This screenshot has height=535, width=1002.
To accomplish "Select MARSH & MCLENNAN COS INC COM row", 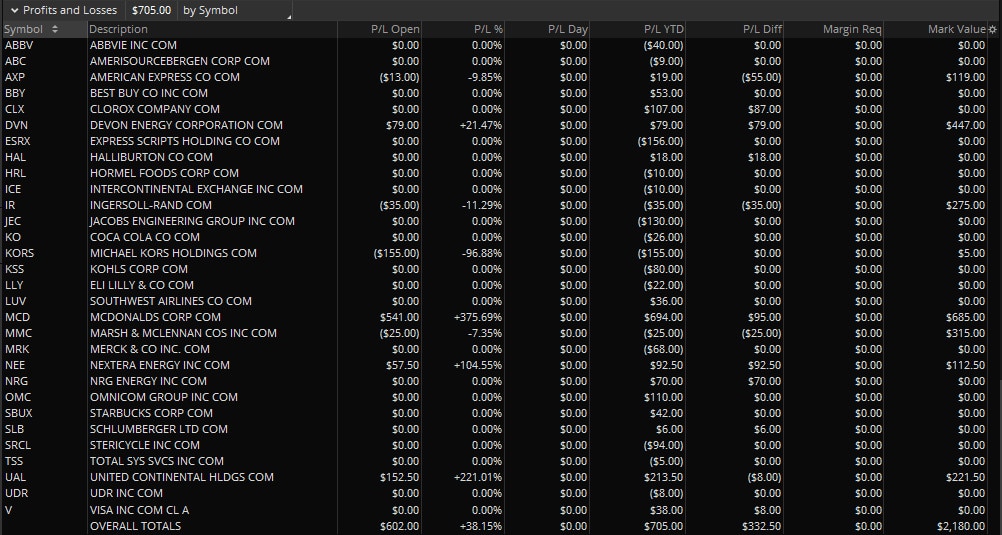I will [501, 333].
